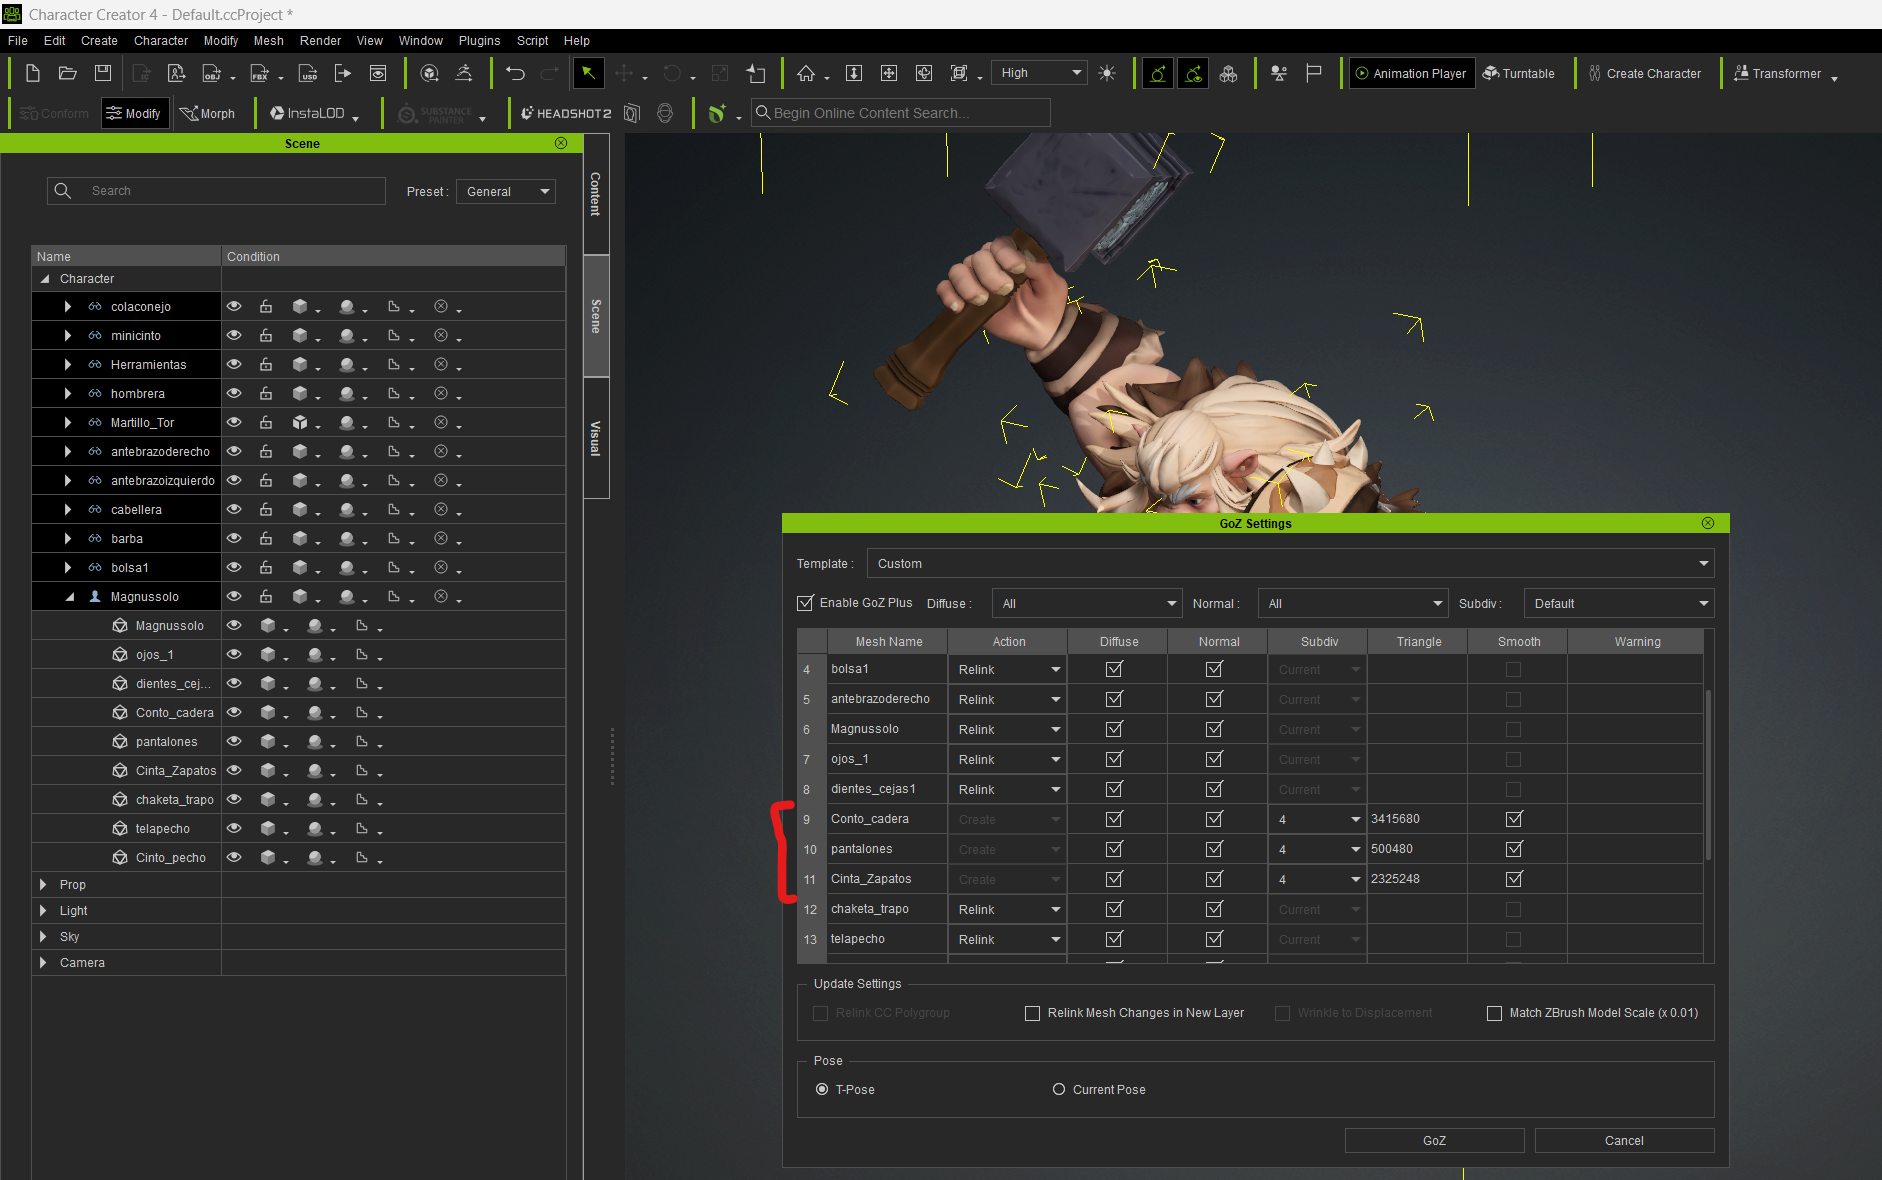1882x1180 pixels.
Task: Open the Template dropdown set to Custom
Action: [x=1290, y=563]
